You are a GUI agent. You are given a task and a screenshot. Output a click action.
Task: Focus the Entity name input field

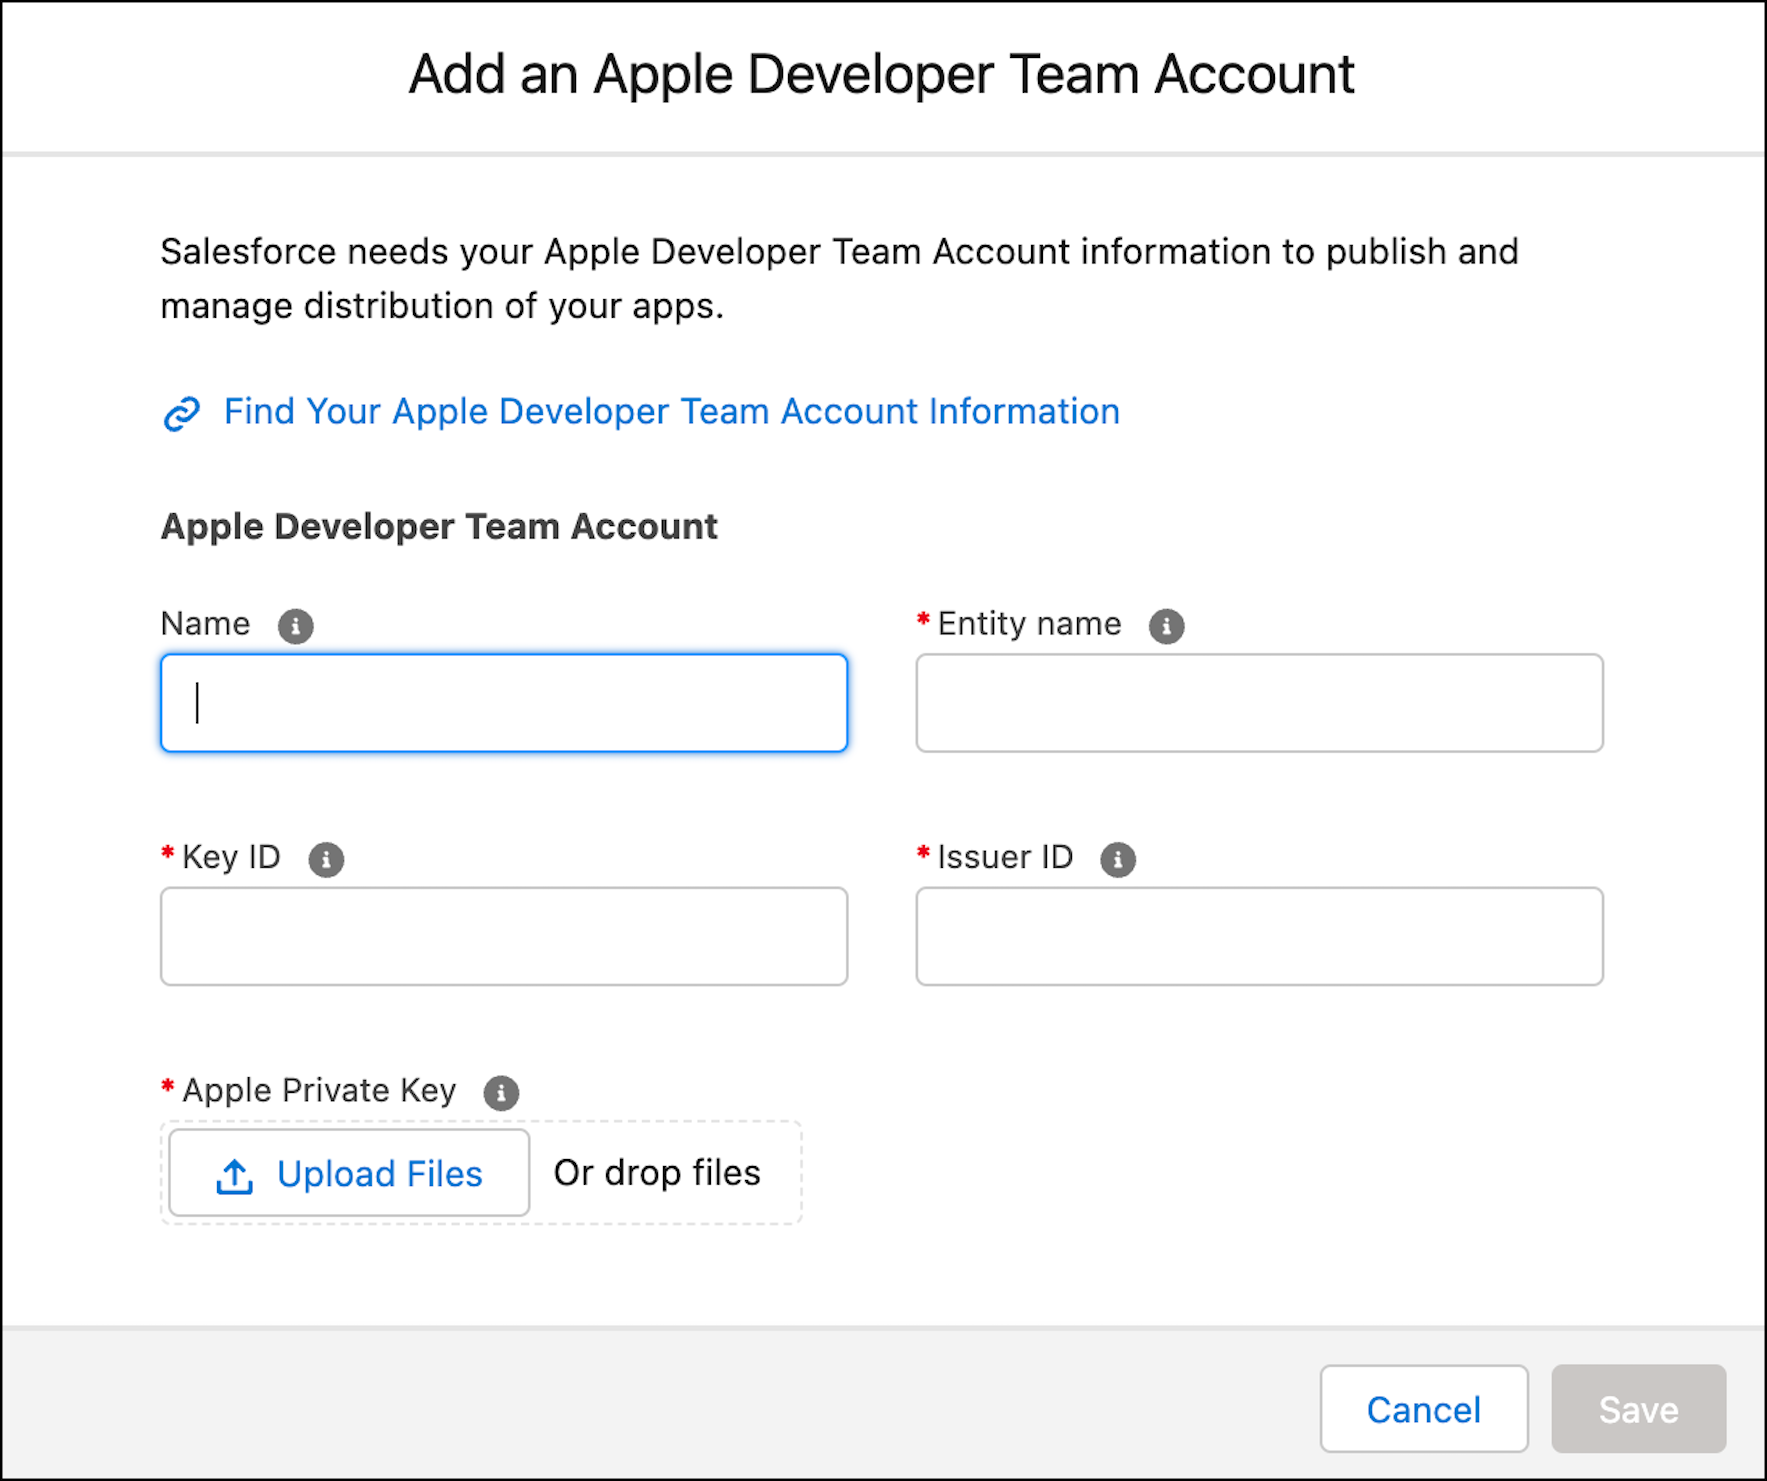(1258, 702)
